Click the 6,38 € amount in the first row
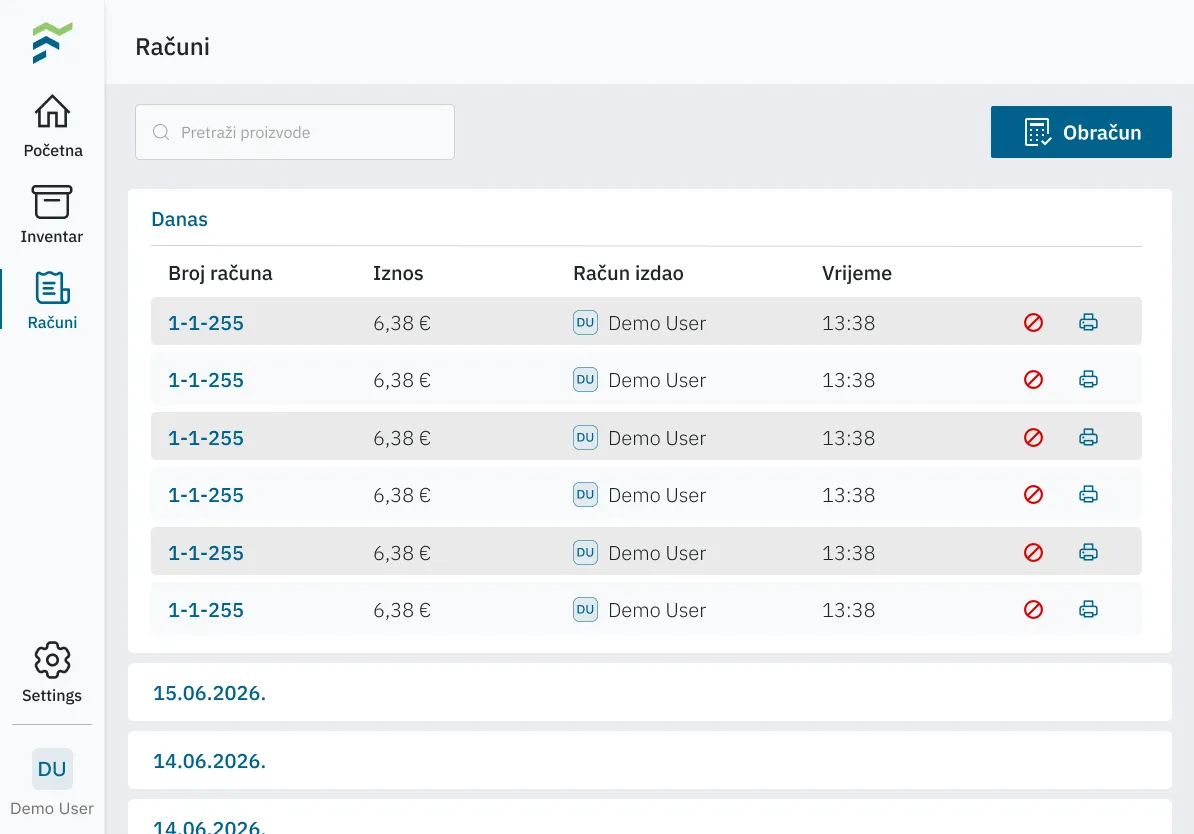The height and width of the screenshot is (834, 1194). click(402, 323)
